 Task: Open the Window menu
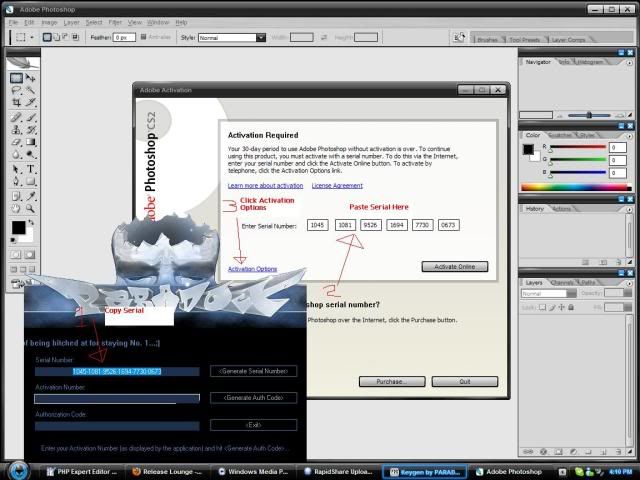(x=158, y=22)
